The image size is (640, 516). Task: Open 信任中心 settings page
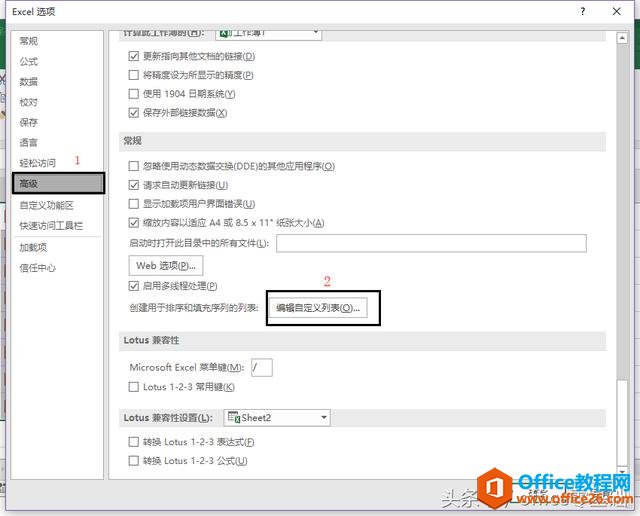coord(38,268)
